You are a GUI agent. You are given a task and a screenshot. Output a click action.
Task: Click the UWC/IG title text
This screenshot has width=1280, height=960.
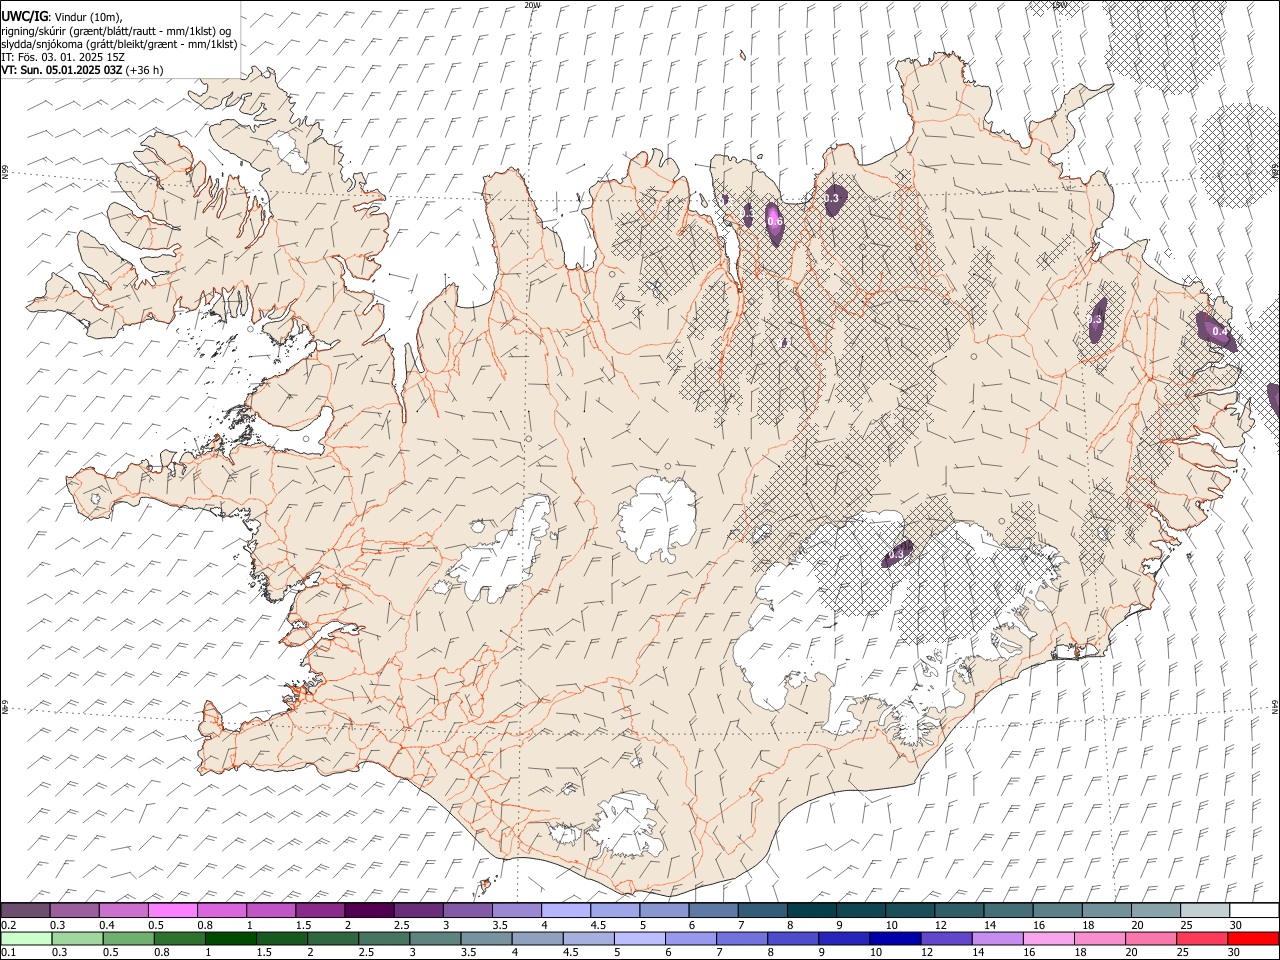click(24, 17)
